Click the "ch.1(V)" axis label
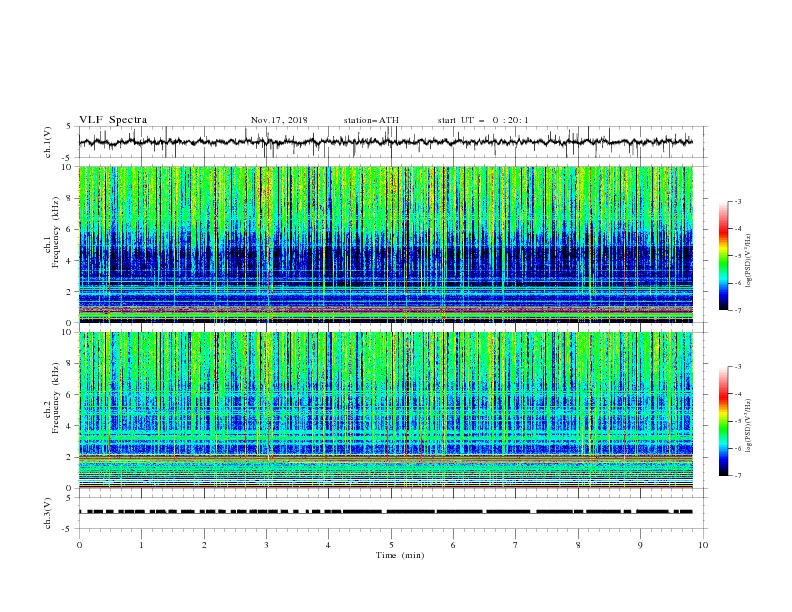Screen dimensions: 792x612 48,142
